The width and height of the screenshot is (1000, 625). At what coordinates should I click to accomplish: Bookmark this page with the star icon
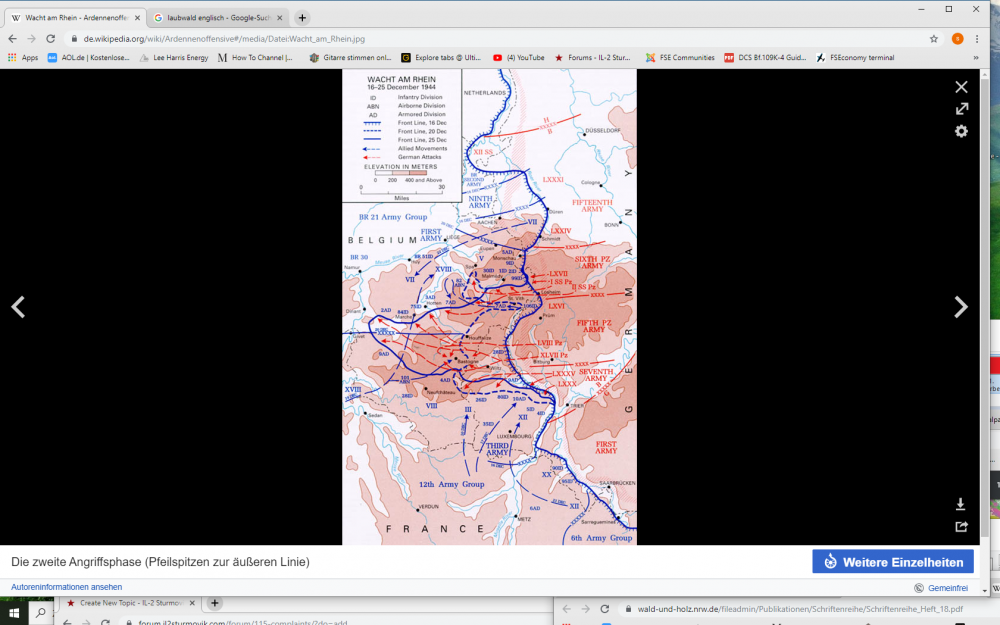(x=933, y=38)
